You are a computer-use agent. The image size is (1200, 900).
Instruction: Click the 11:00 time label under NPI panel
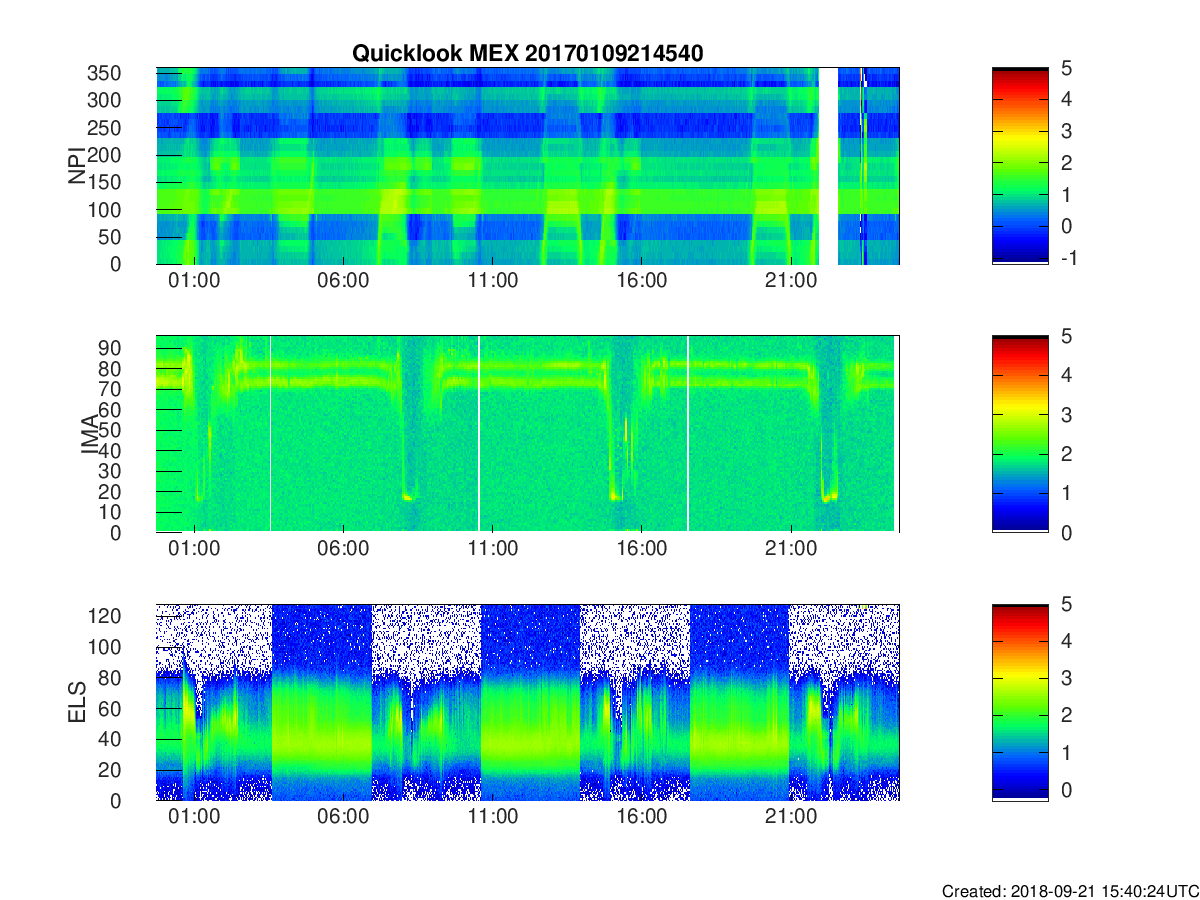tap(492, 281)
